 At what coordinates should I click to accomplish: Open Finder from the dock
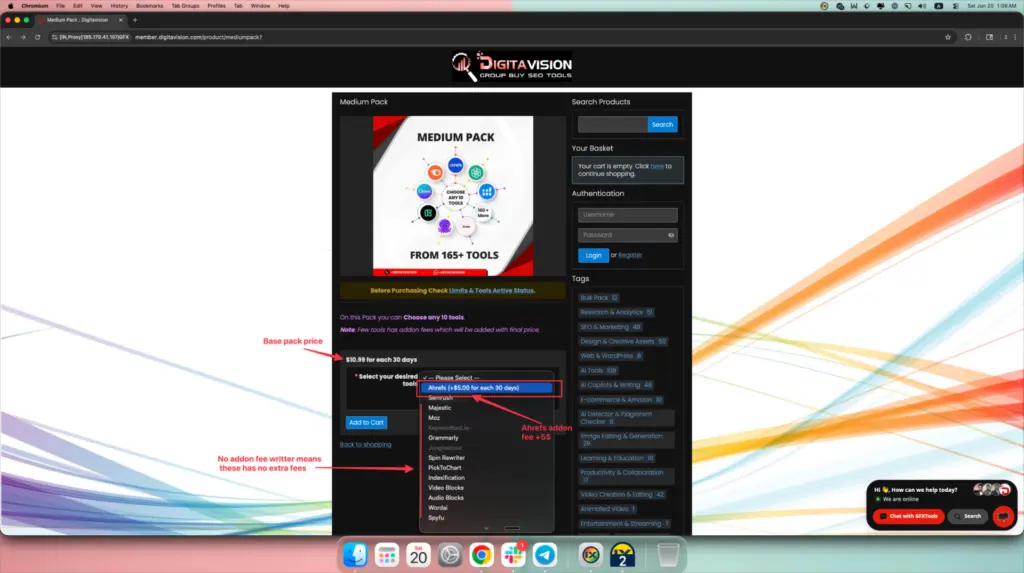[355, 555]
